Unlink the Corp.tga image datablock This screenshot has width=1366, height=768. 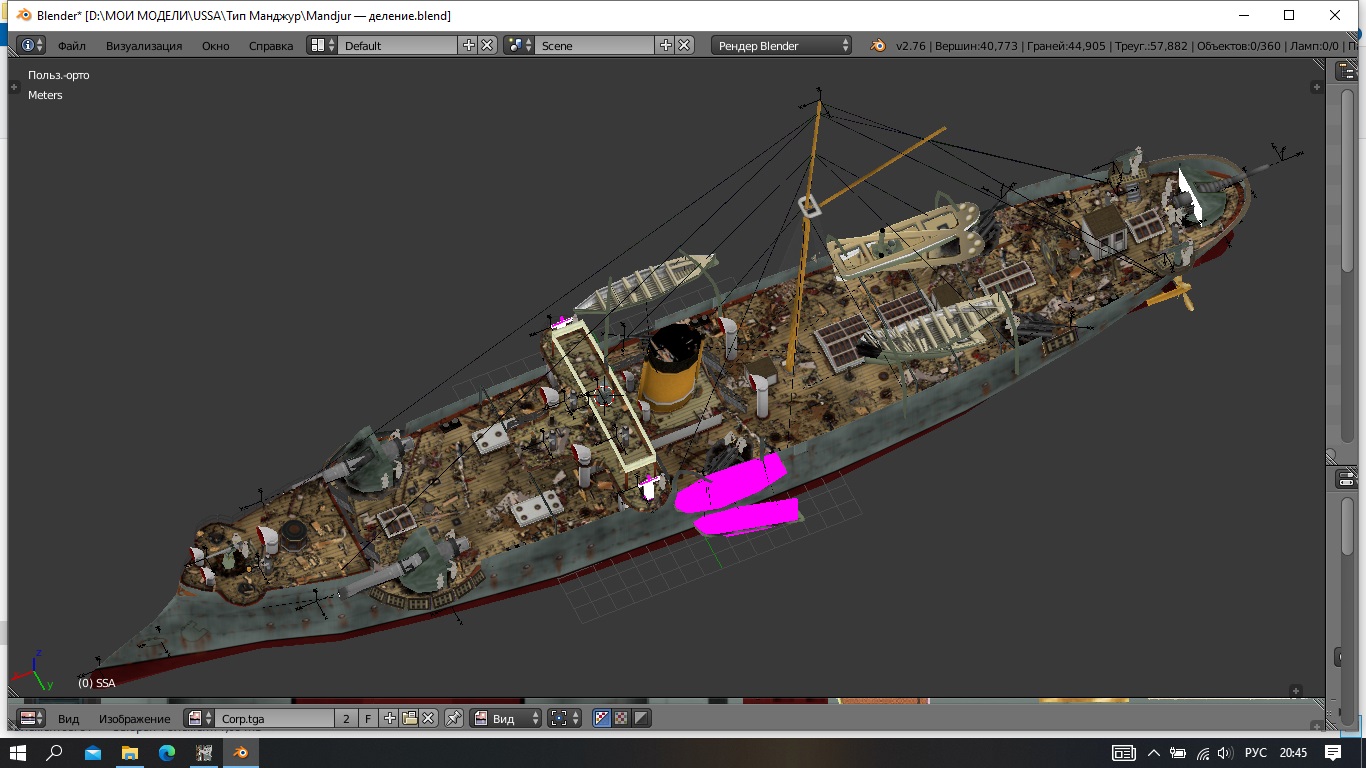coord(428,718)
